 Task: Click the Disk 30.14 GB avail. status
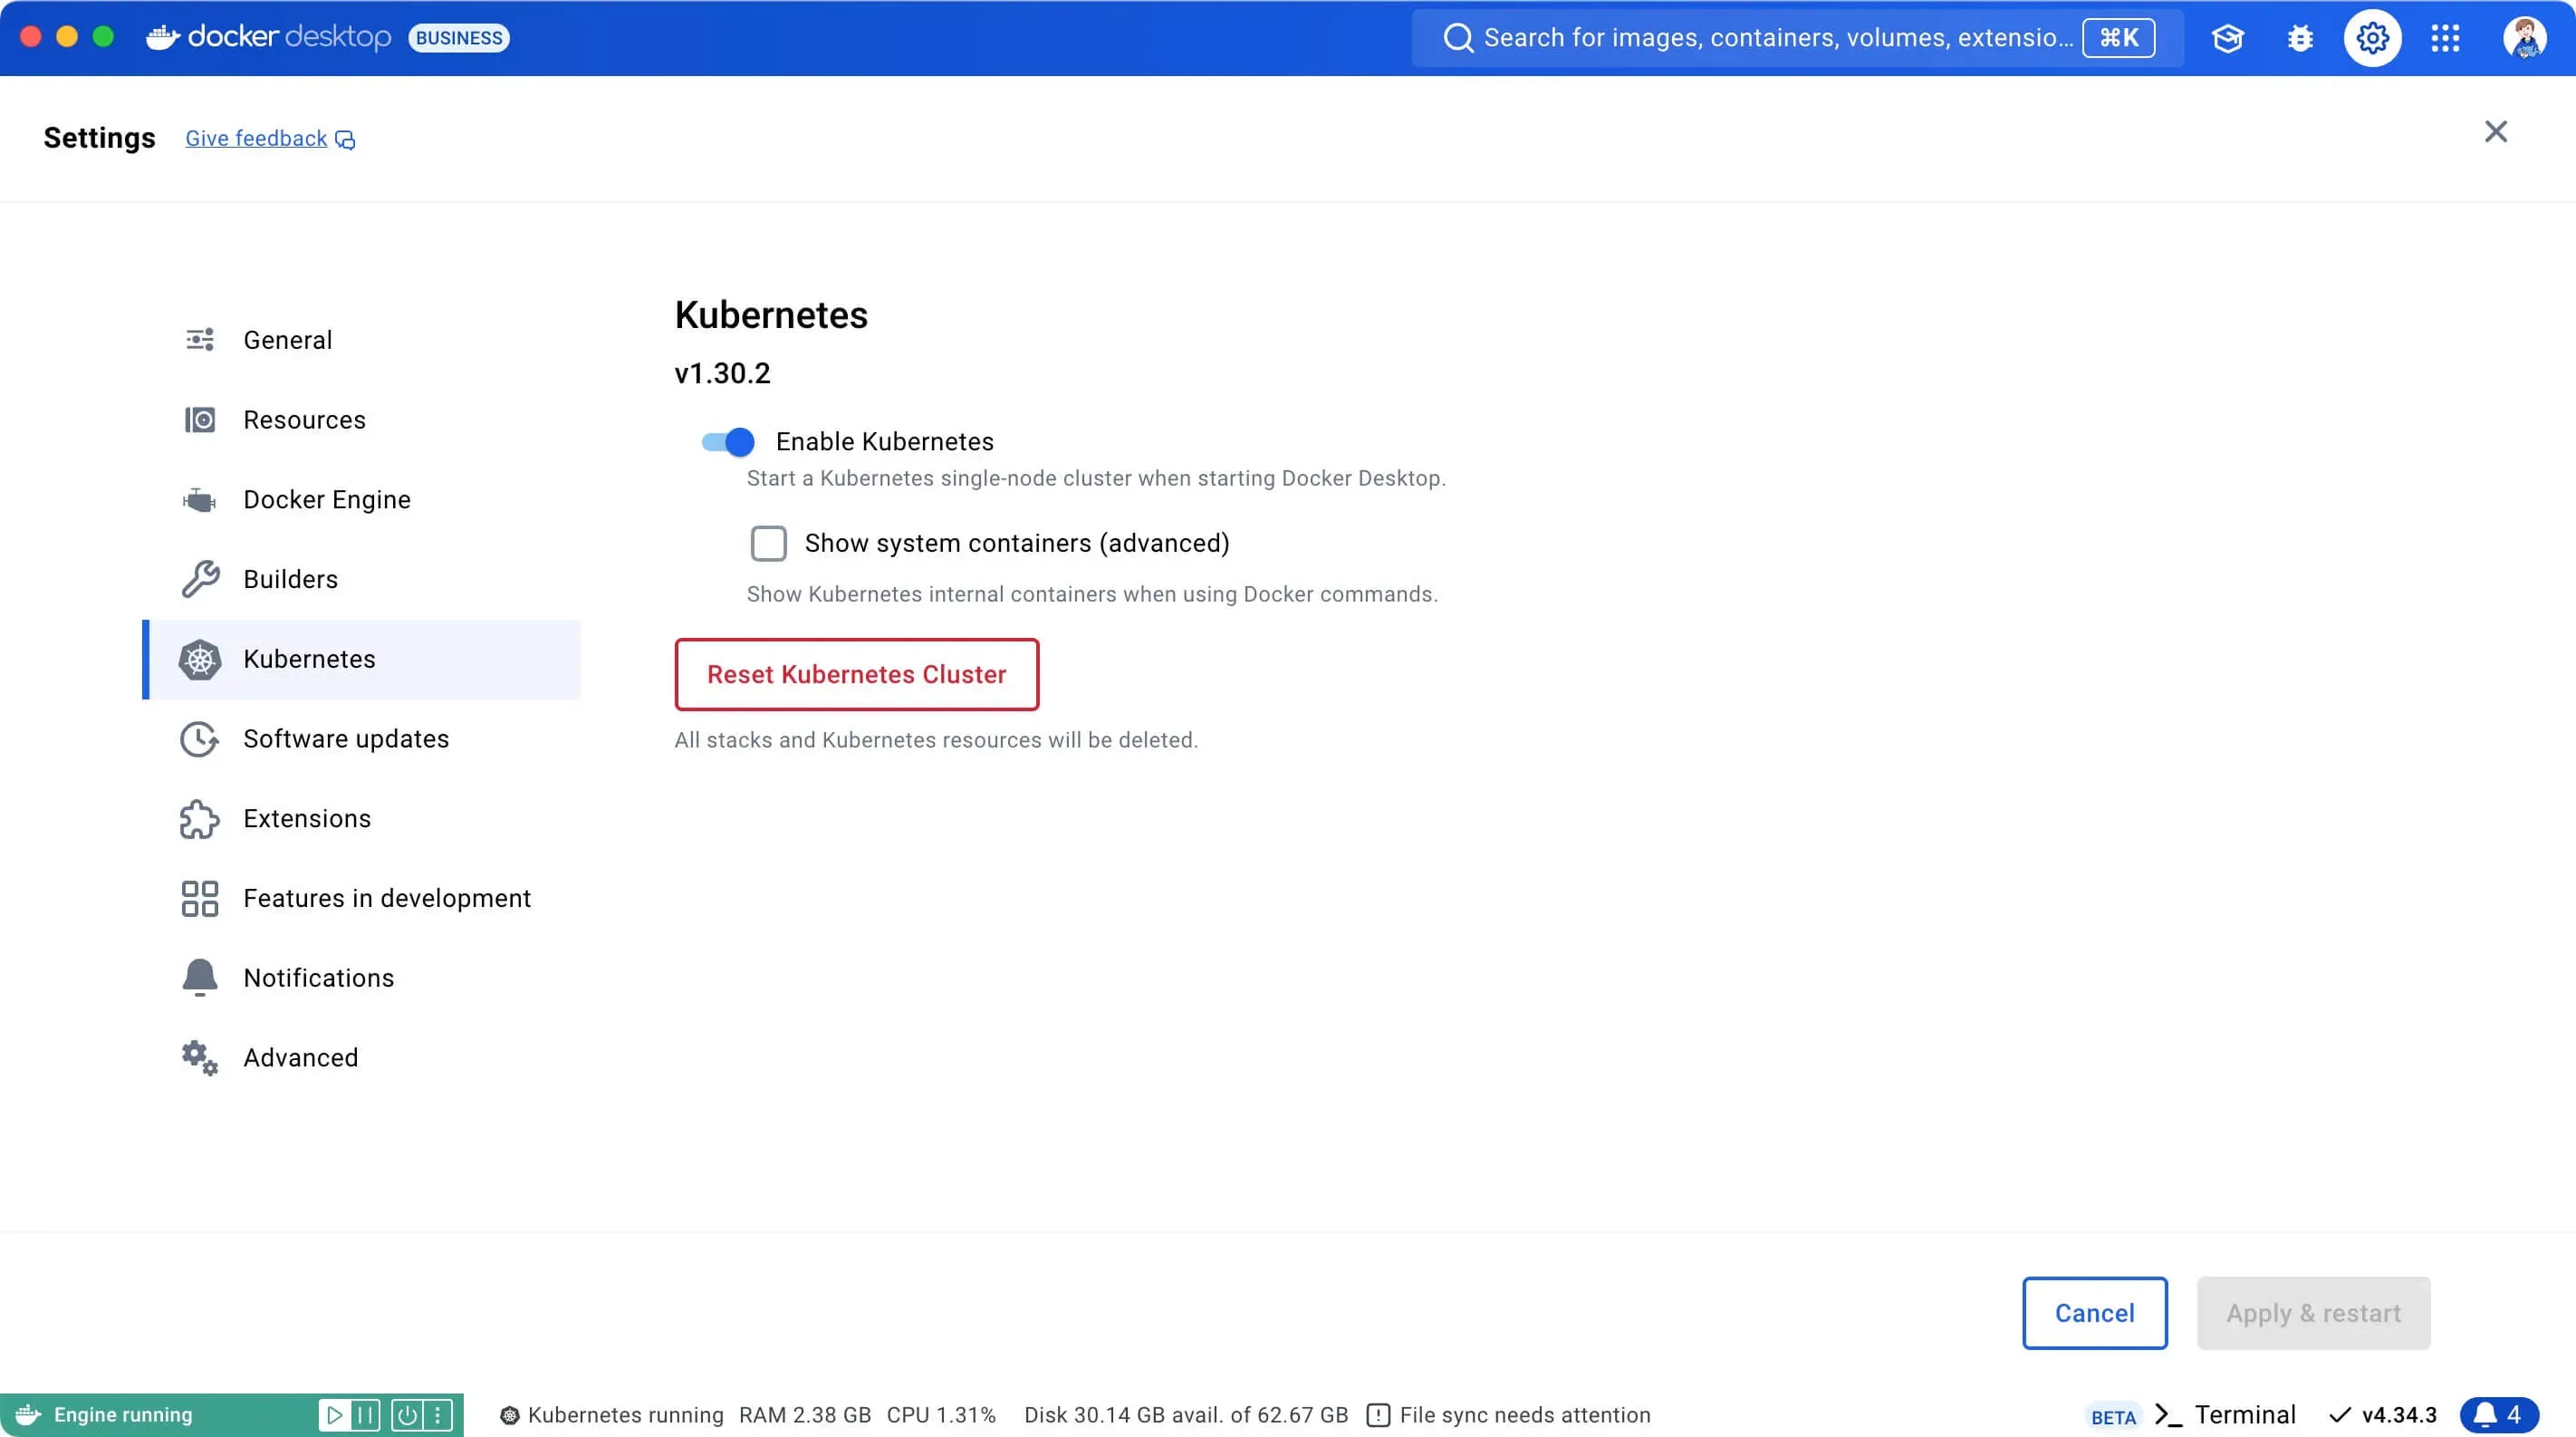pyautogui.click(x=1186, y=1415)
